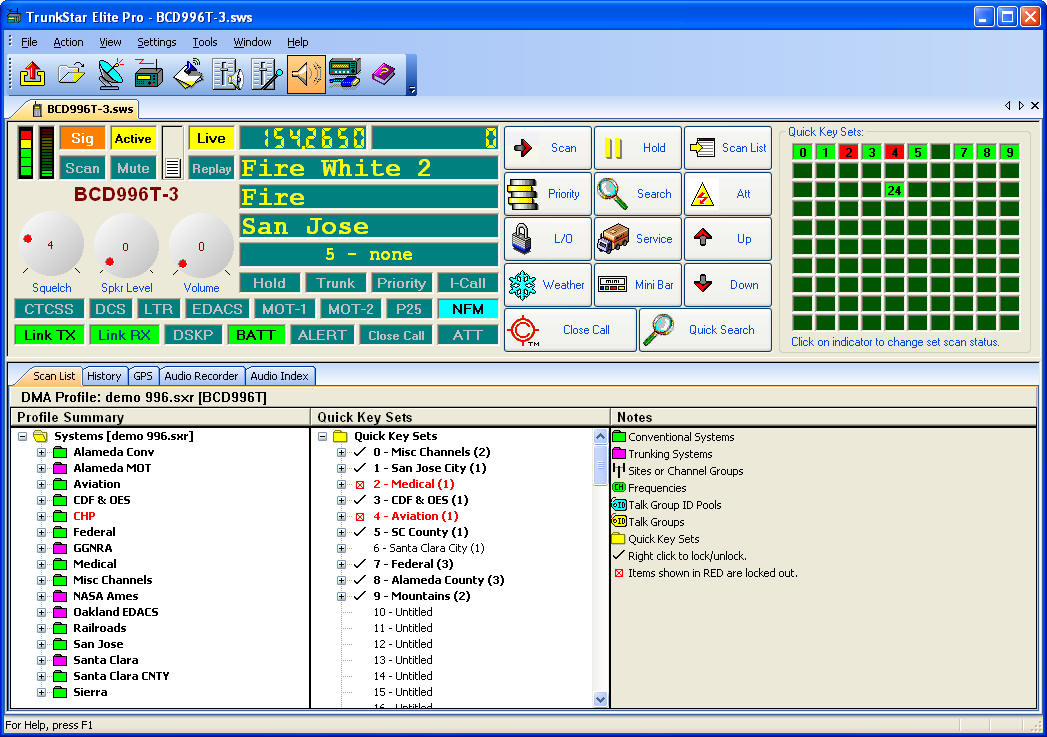This screenshot has width=1047, height=737.
Task: Click the Down red arrow button
Action: point(728,284)
